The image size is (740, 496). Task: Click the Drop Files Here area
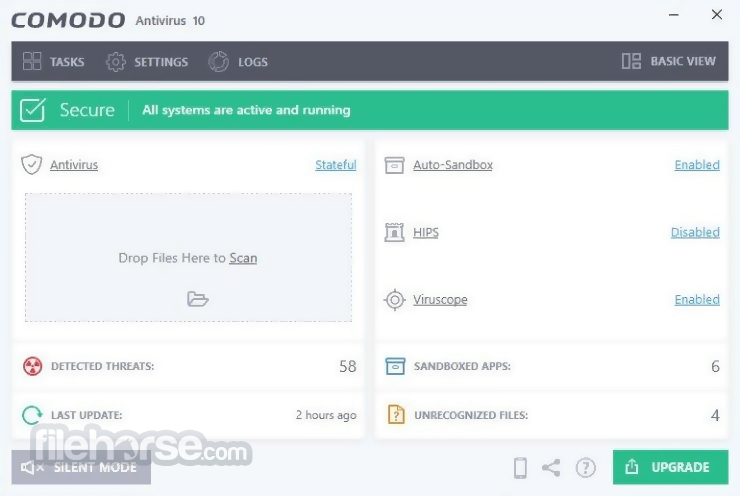pyautogui.click(x=188, y=257)
